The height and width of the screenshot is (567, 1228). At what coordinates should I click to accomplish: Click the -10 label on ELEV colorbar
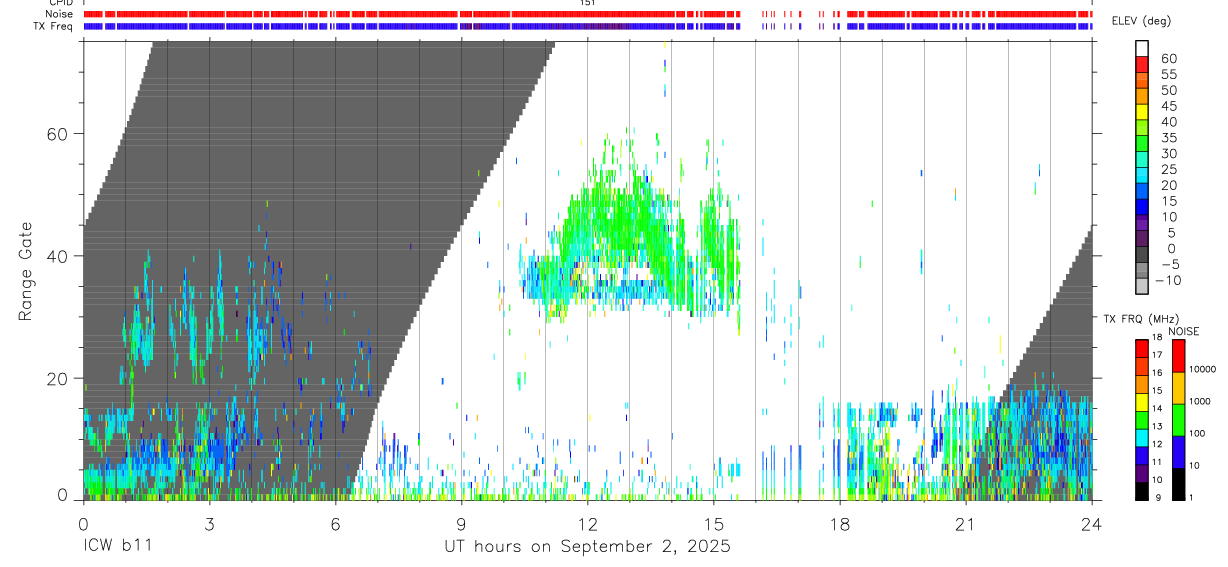coord(1167,280)
